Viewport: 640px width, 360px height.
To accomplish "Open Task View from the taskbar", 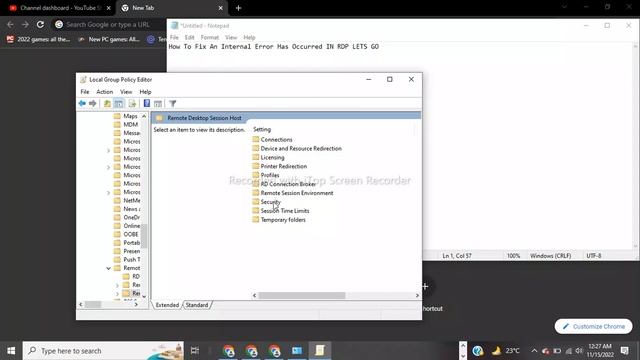I will click(195, 351).
